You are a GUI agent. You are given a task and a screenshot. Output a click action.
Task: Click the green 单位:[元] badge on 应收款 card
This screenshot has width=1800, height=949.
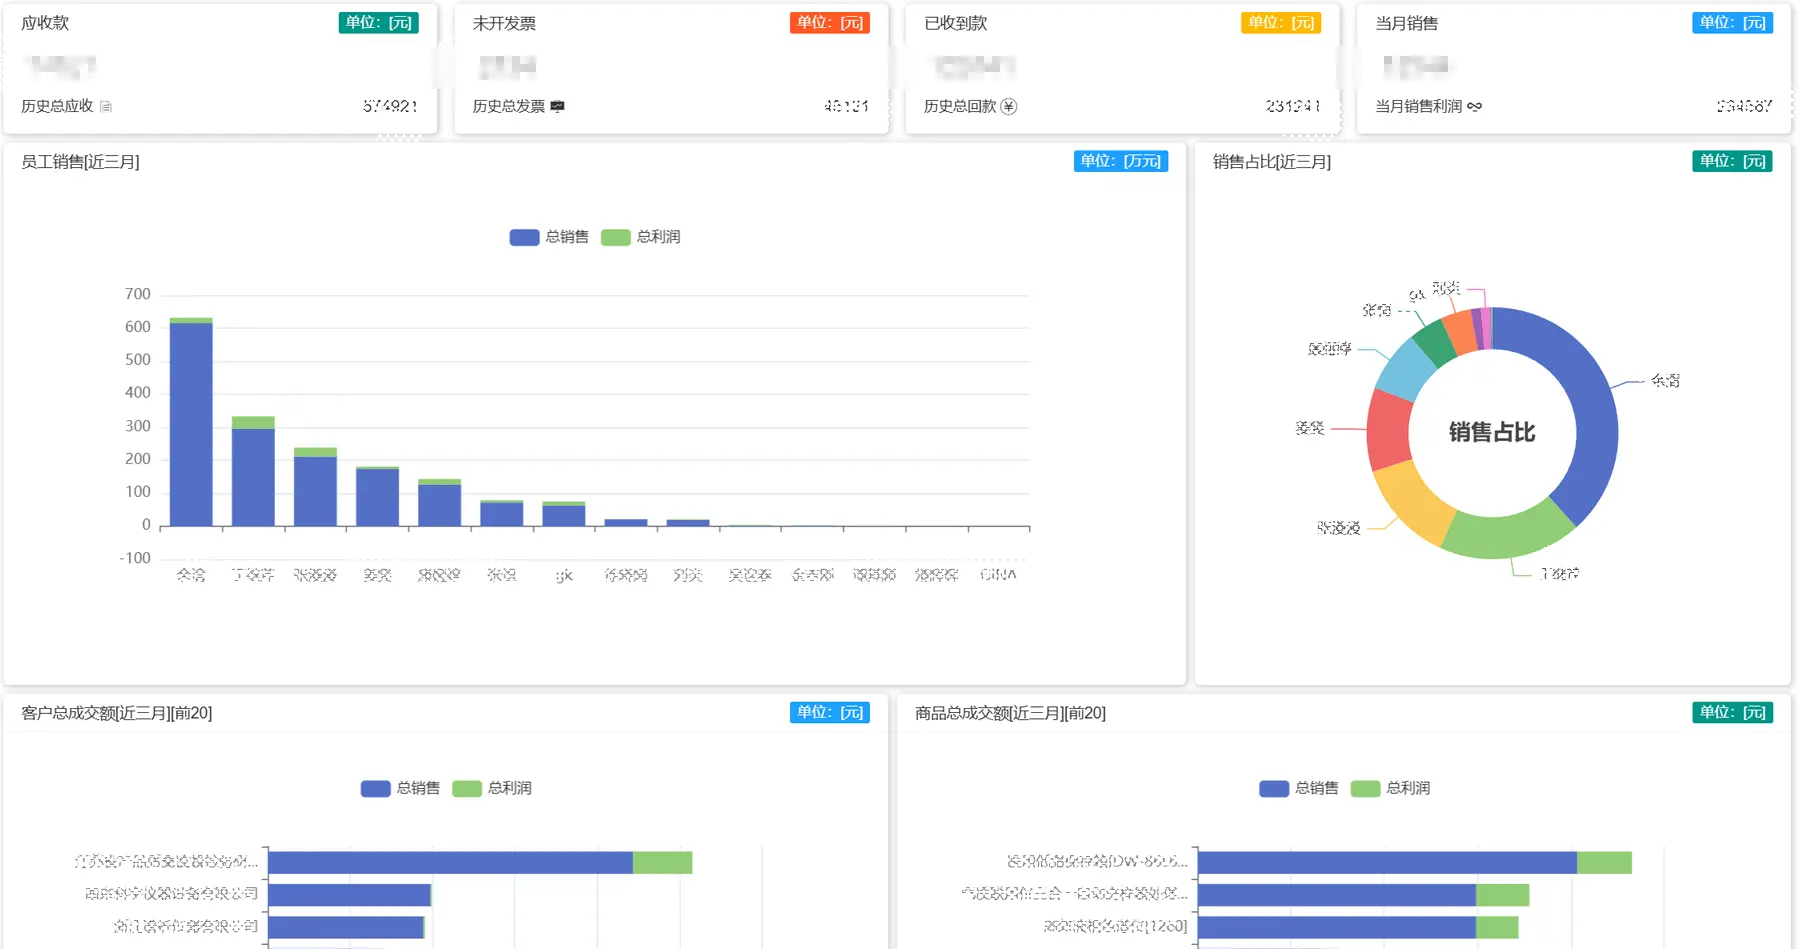pyautogui.click(x=379, y=22)
